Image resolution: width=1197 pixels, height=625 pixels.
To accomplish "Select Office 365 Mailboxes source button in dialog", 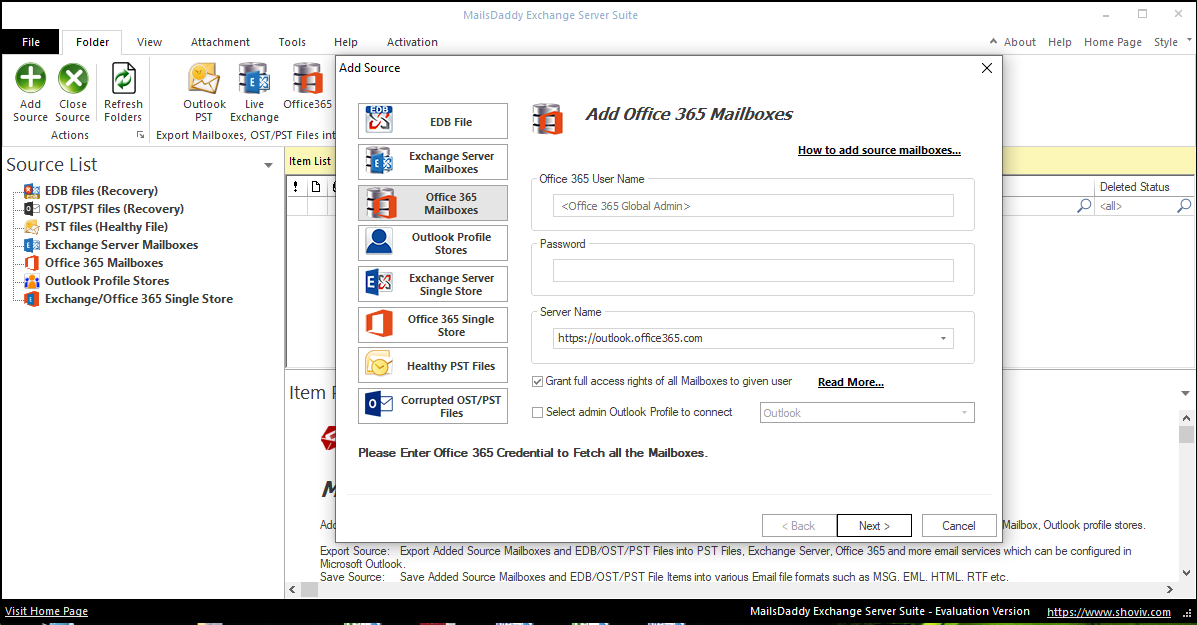I will 433,203.
